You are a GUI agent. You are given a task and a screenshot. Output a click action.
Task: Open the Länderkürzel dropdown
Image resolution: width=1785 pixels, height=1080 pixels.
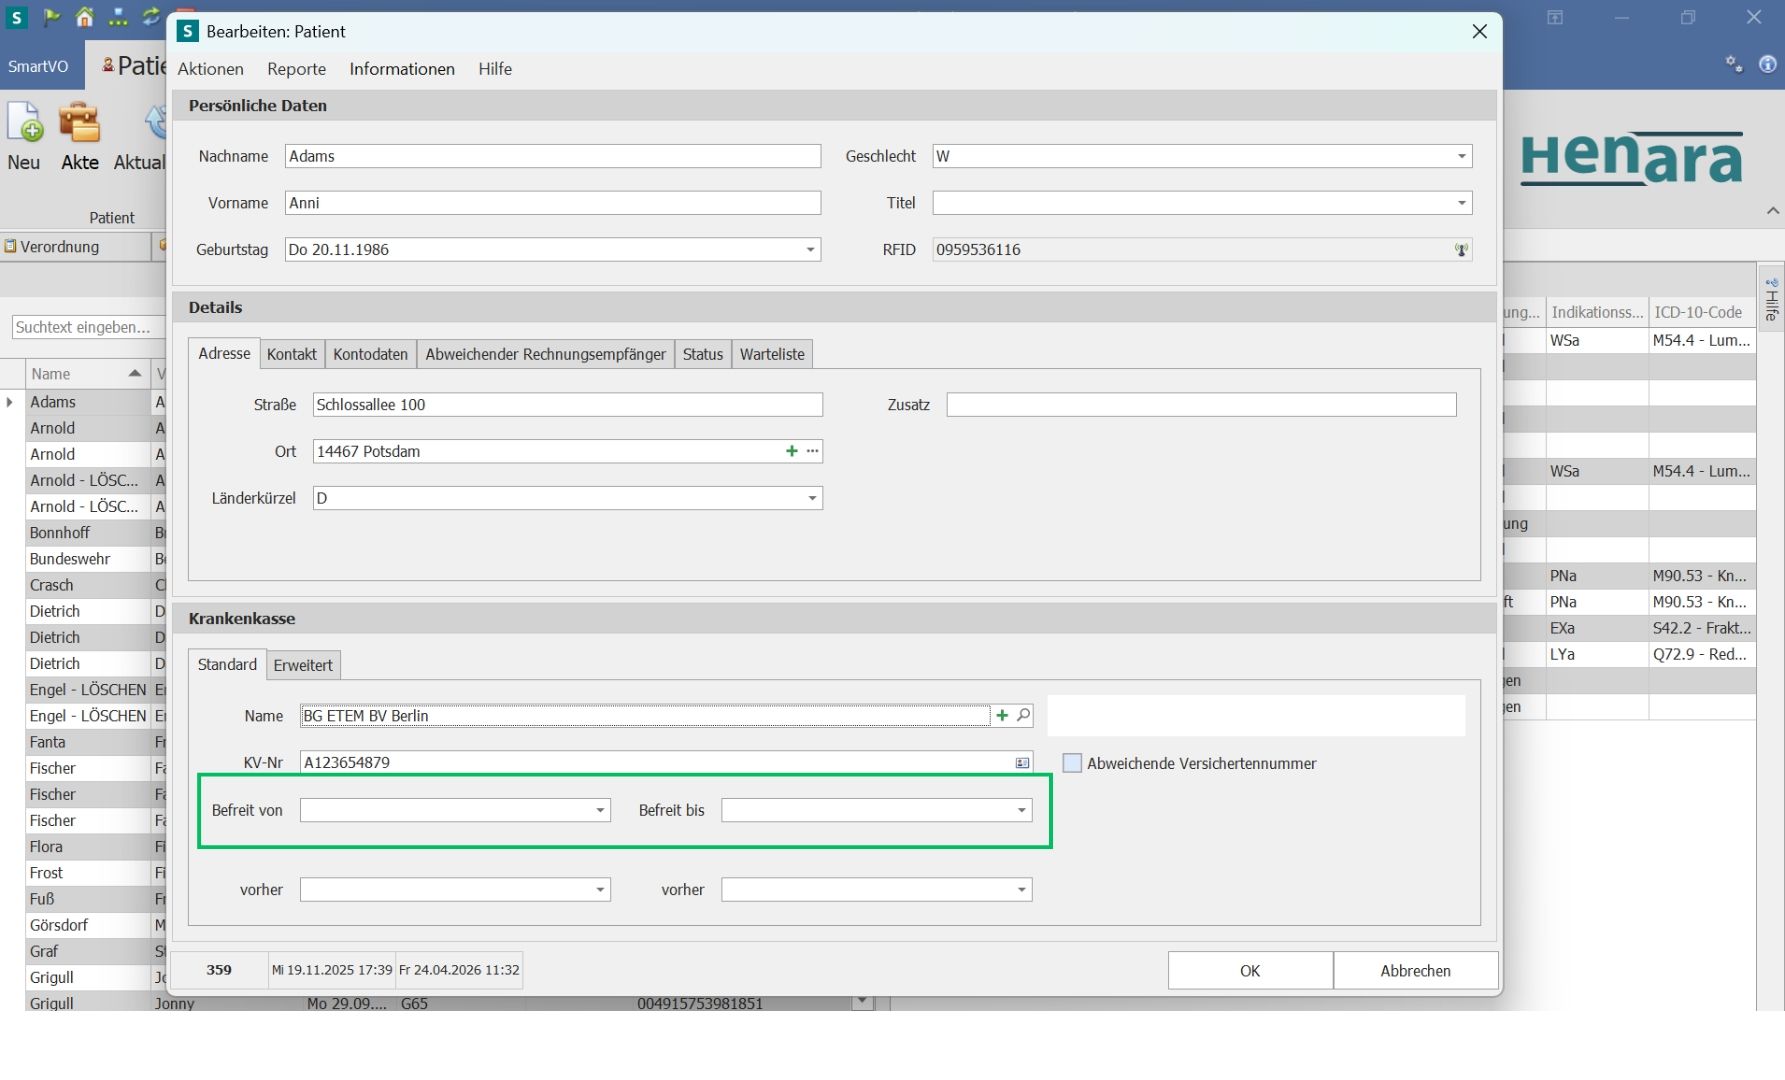coord(812,498)
